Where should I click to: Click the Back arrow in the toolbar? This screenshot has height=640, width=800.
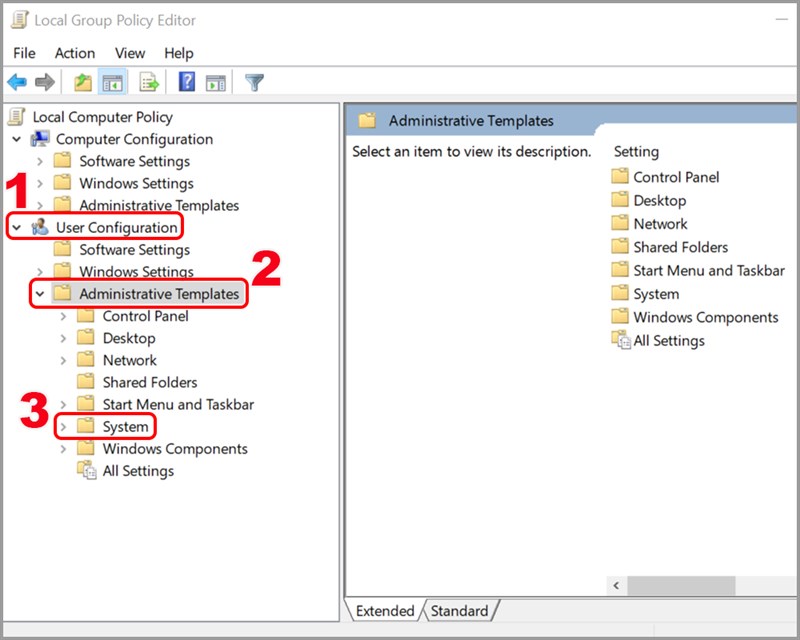coord(17,83)
